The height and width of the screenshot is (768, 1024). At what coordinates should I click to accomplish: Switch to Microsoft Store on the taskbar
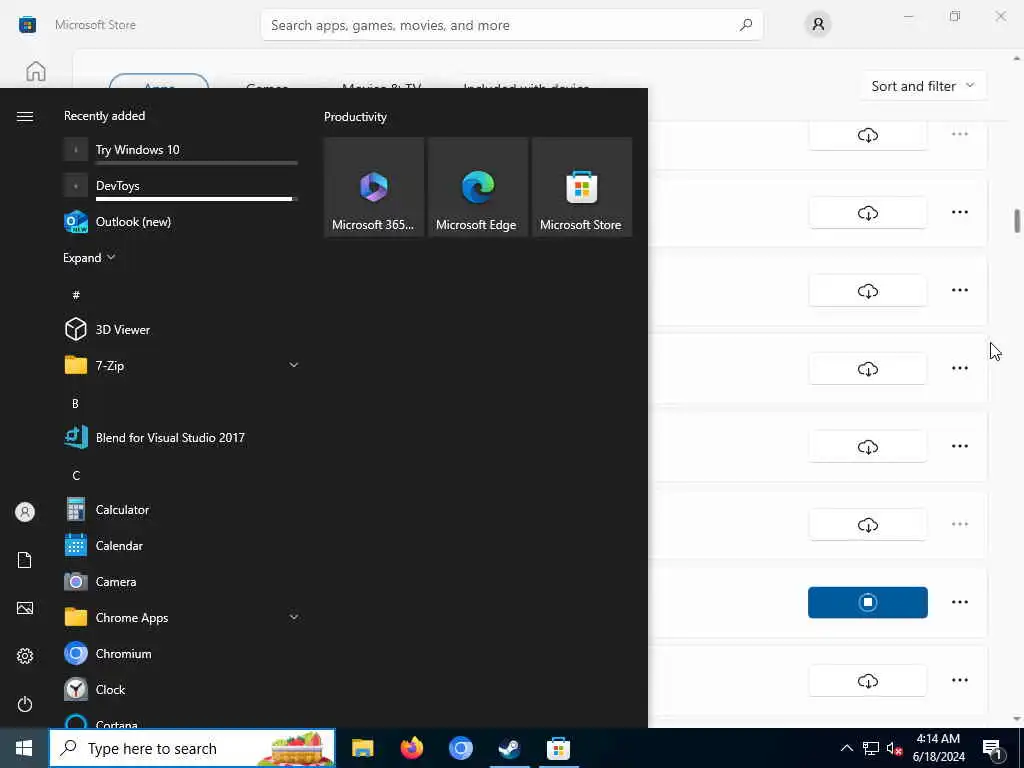[x=558, y=748]
